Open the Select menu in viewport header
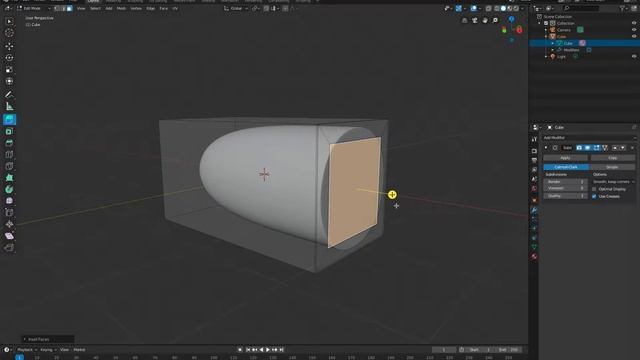Image resolution: width=640 pixels, height=360 pixels. [x=95, y=8]
